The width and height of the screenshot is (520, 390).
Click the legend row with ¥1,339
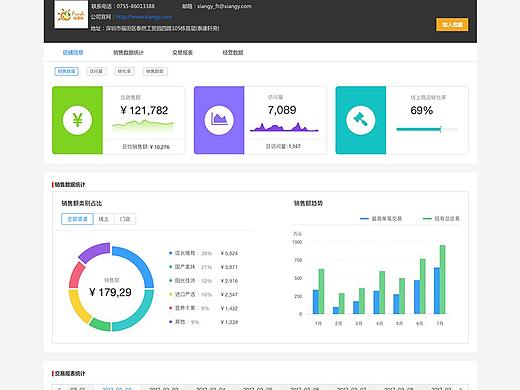tap(203, 322)
